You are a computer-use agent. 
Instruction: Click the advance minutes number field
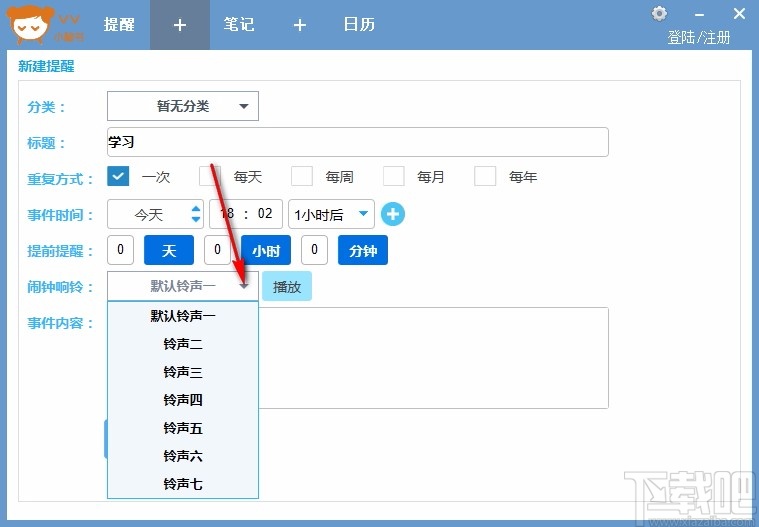[x=314, y=250]
